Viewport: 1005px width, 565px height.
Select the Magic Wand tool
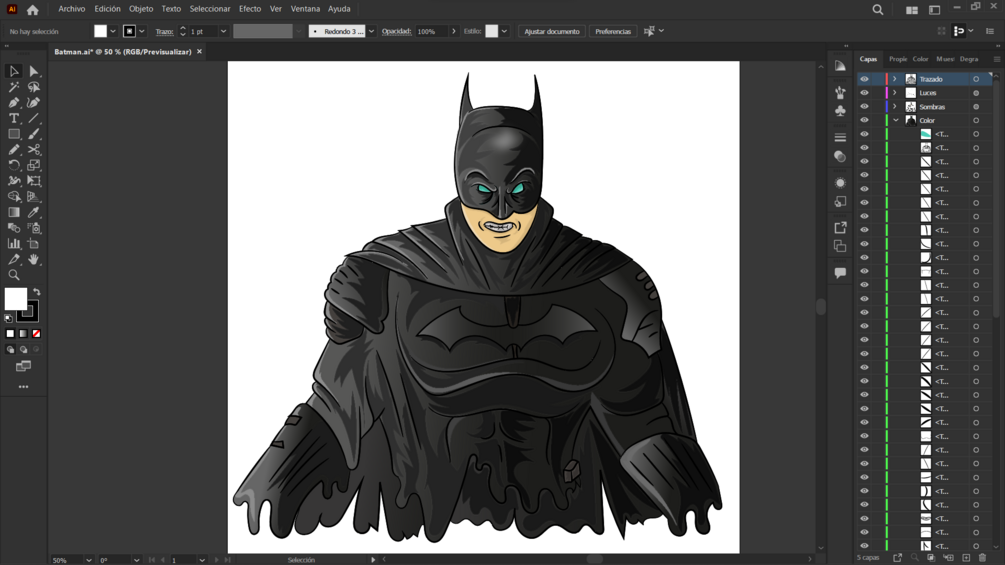(14, 87)
